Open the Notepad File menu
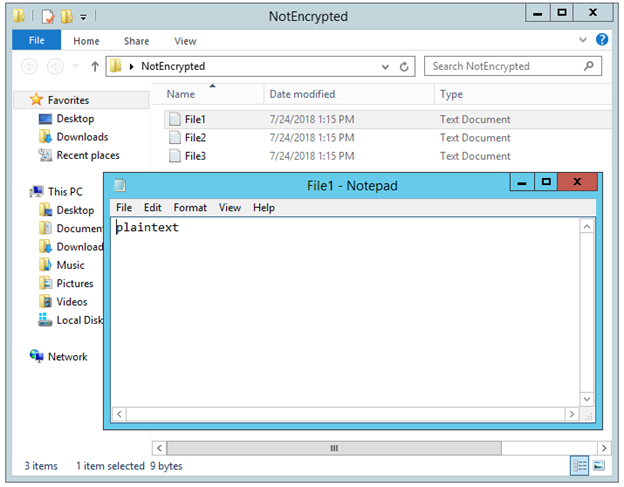This screenshot has width=624, height=487. click(124, 208)
